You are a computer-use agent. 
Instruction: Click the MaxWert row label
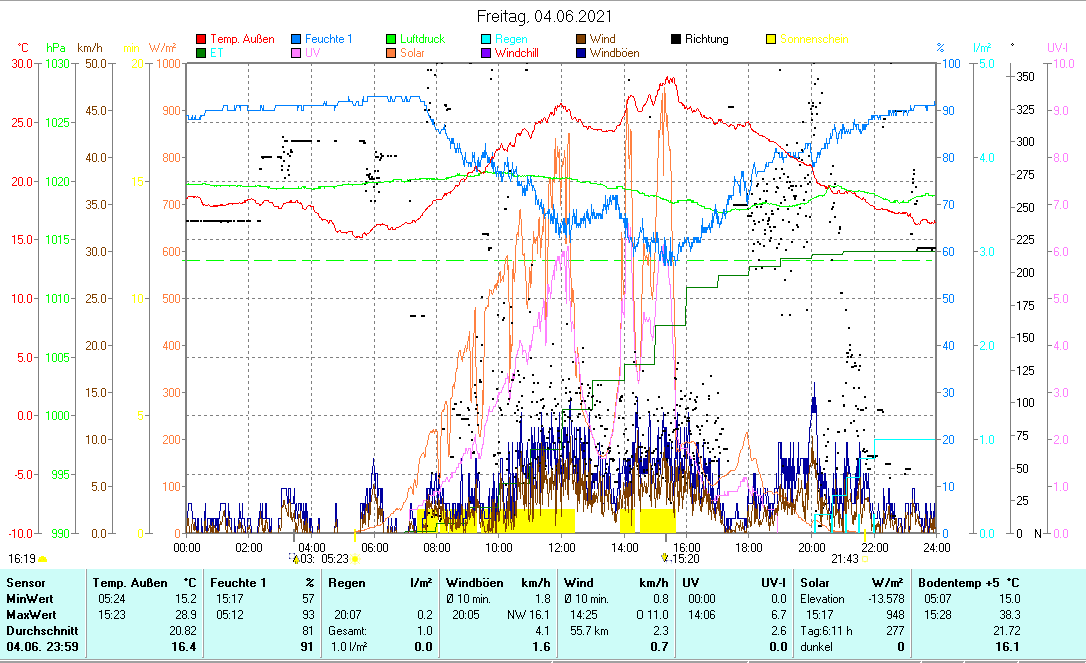click(x=32, y=614)
